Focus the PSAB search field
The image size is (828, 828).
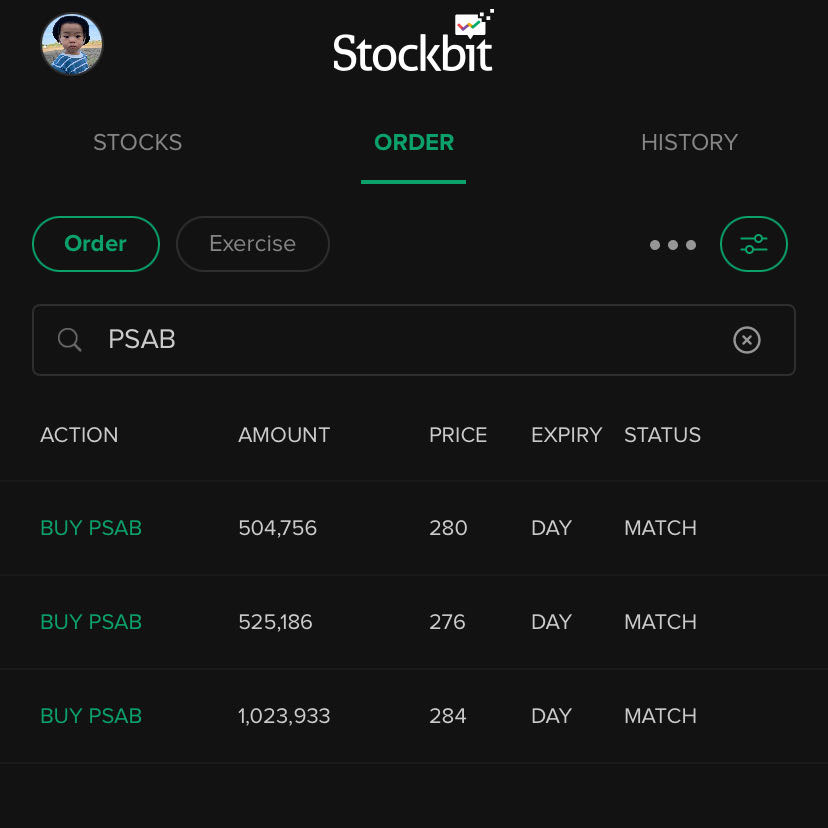[413, 340]
